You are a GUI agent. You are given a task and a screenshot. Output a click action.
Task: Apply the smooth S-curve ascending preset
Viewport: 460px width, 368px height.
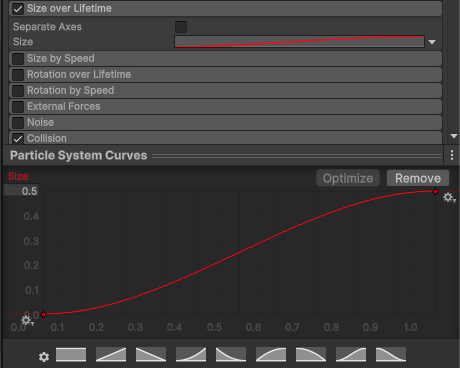(x=351, y=355)
